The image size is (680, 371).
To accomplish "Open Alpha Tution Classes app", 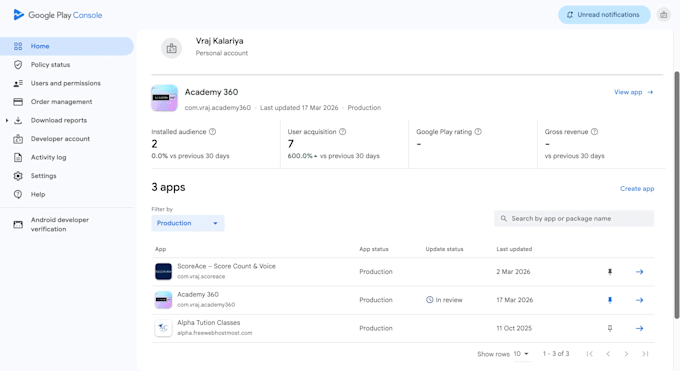I will point(209,323).
